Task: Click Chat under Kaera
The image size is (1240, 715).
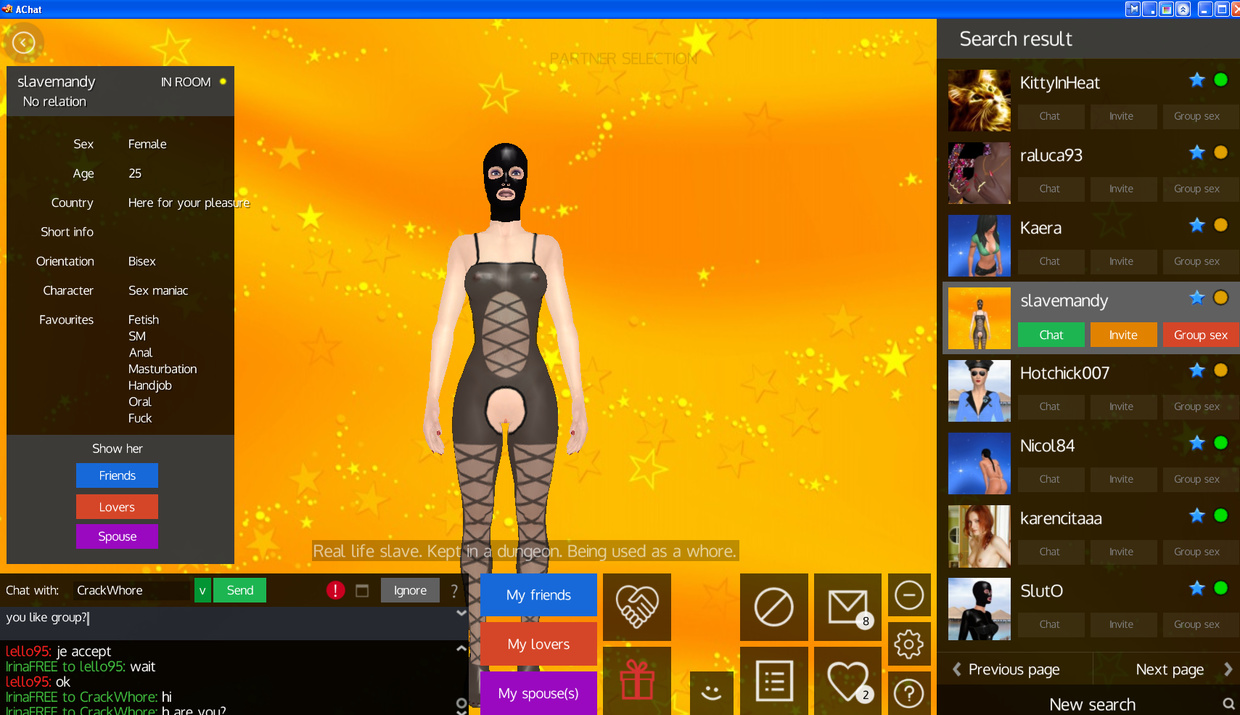Action: coord(1050,261)
